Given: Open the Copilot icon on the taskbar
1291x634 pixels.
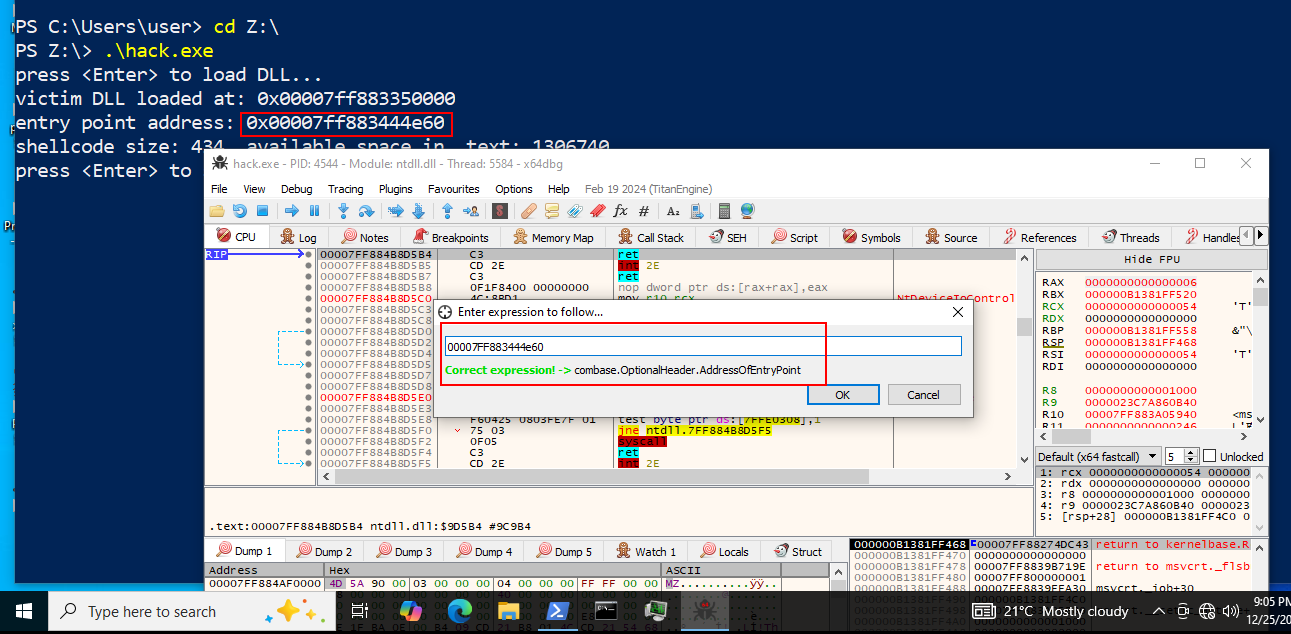Looking at the screenshot, I should tap(411, 611).
